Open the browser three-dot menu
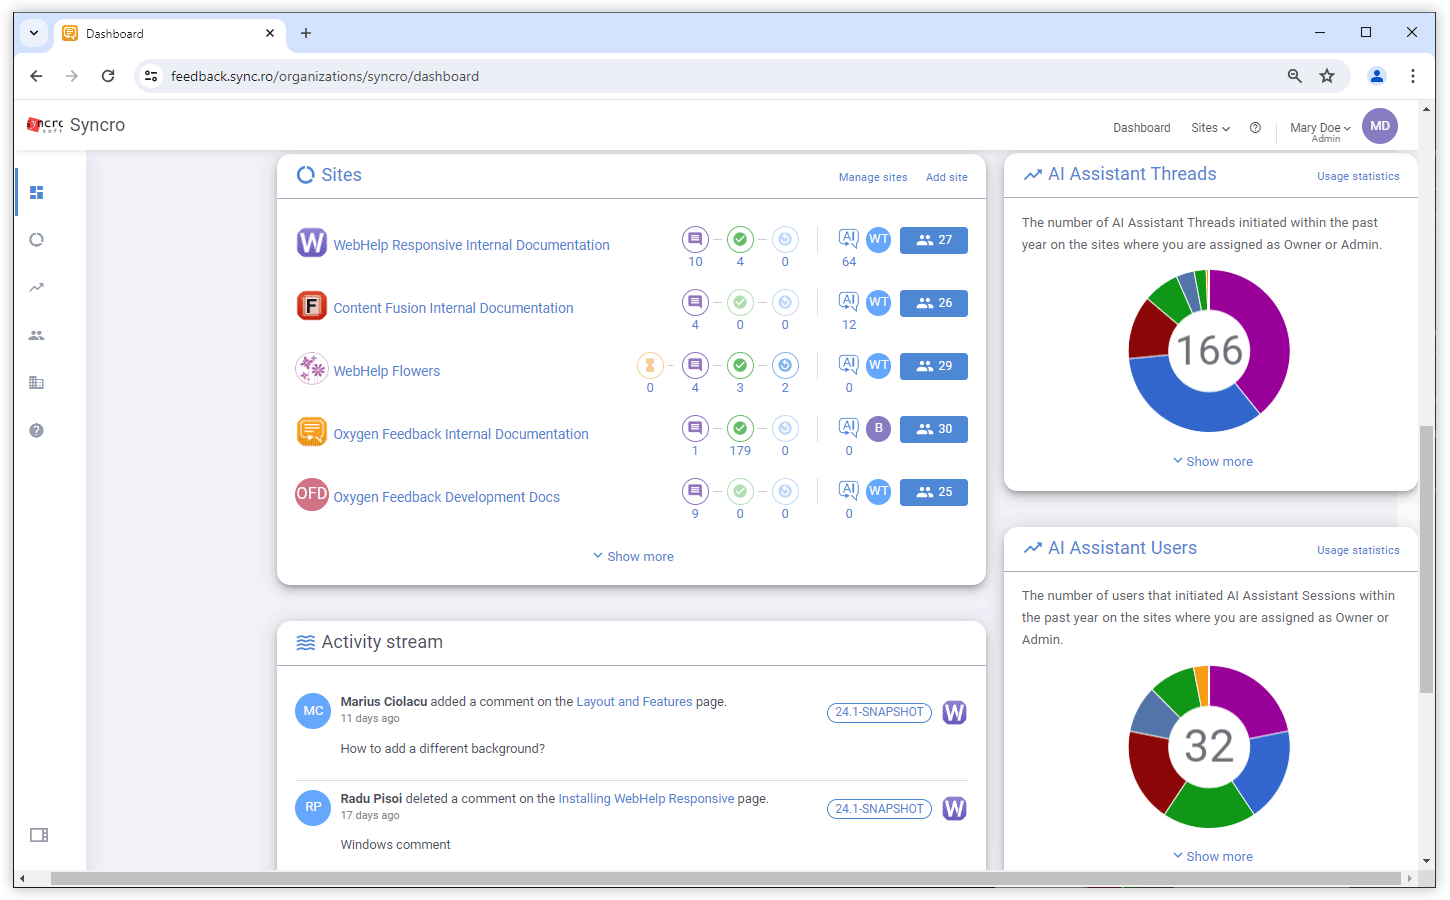The width and height of the screenshot is (1450, 900). 1412,76
